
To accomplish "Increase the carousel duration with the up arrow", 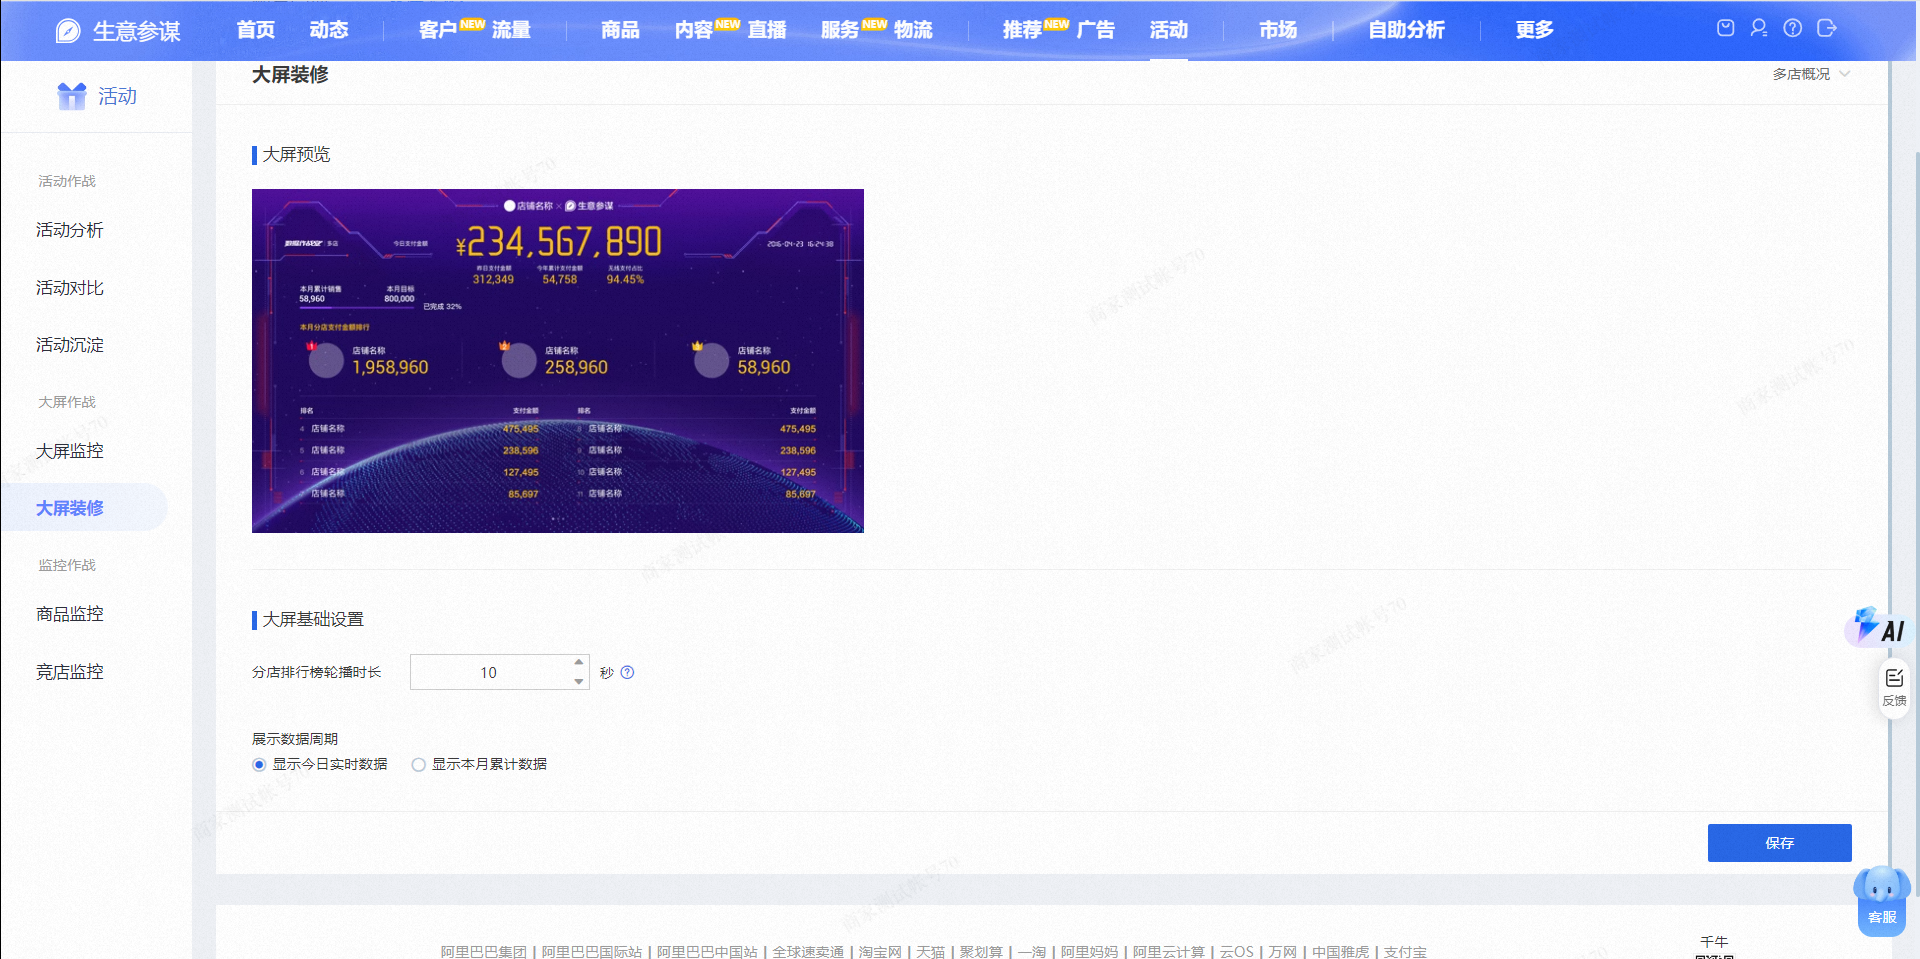I will coord(579,662).
